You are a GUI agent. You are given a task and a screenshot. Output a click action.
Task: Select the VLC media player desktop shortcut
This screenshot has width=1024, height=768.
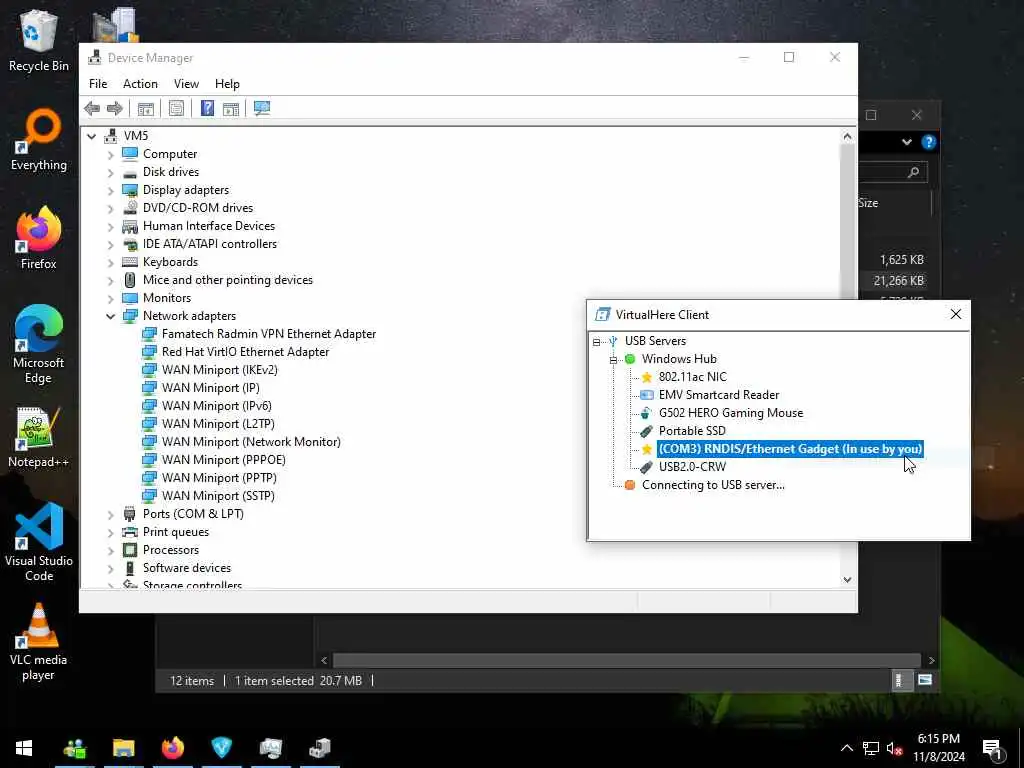39,642
